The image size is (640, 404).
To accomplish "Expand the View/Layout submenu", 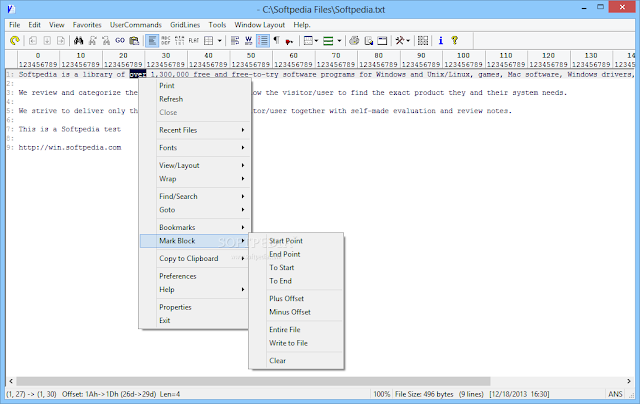I will pos(194,165).
